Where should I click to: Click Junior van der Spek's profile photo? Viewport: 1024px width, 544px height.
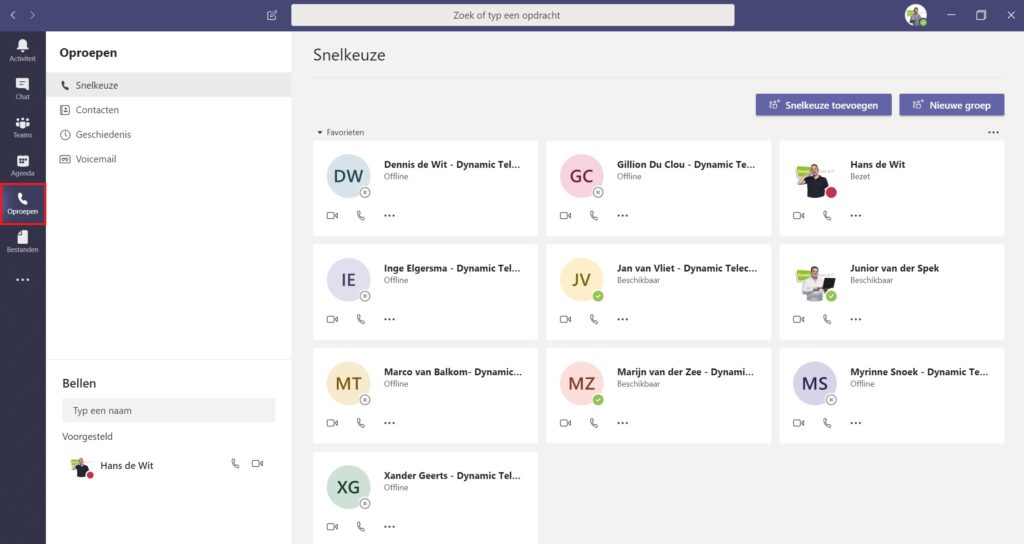pyautogui.click(x=814, y=282)
